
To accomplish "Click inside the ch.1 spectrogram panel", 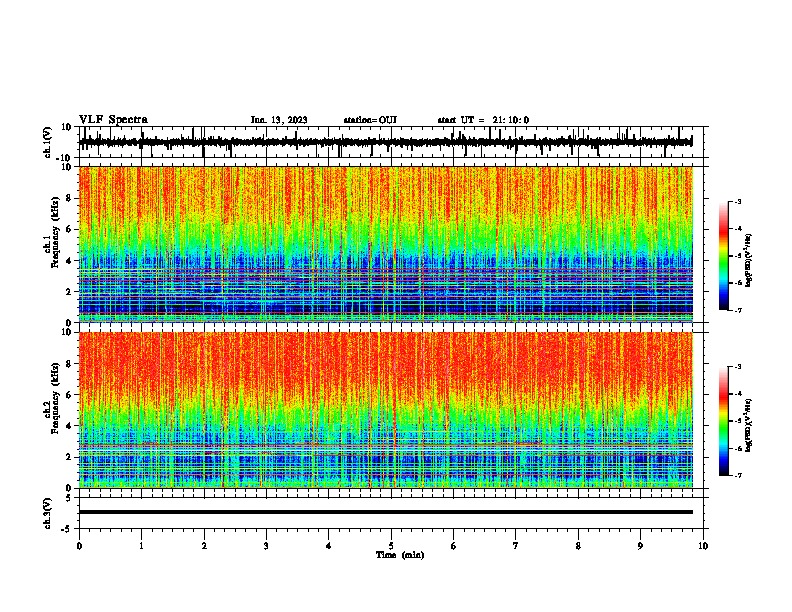I will point(385,244).
